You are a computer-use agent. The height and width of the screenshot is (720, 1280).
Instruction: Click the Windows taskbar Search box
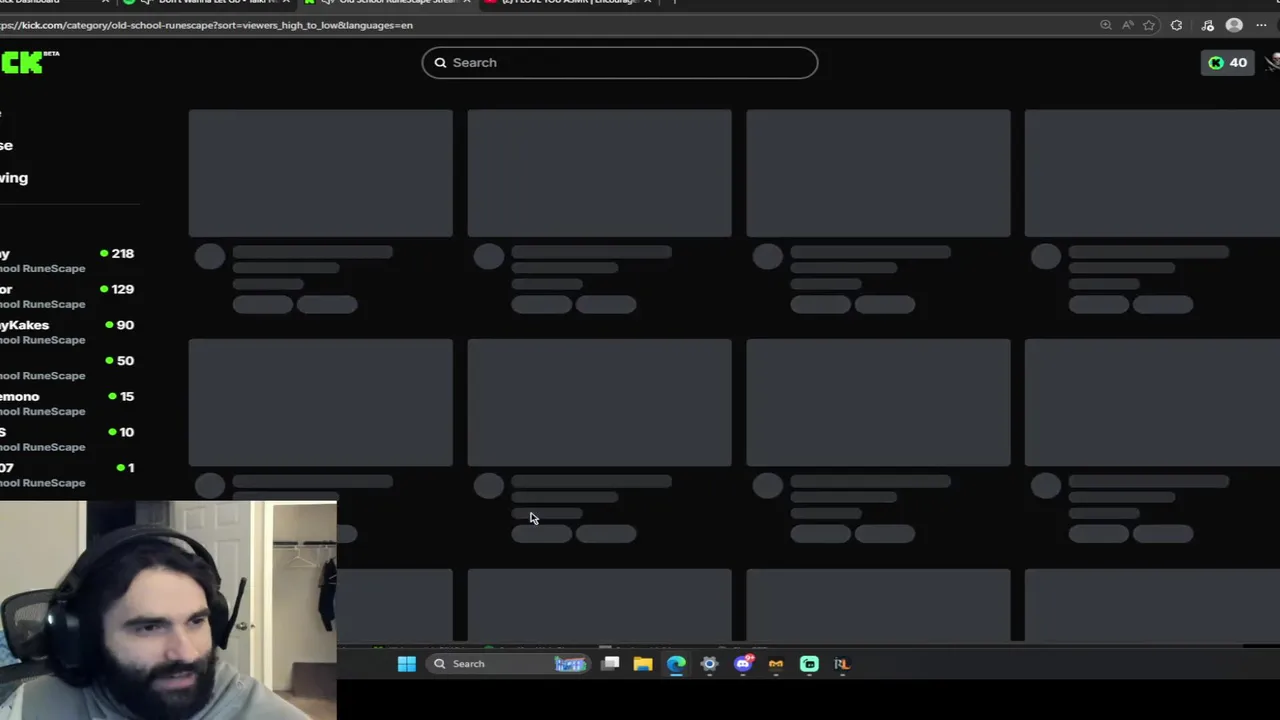coord(509,664)
